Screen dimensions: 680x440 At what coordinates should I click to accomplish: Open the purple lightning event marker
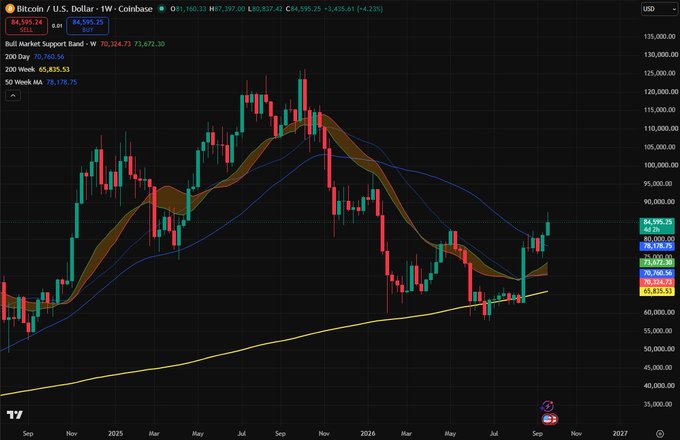point(548,406)
